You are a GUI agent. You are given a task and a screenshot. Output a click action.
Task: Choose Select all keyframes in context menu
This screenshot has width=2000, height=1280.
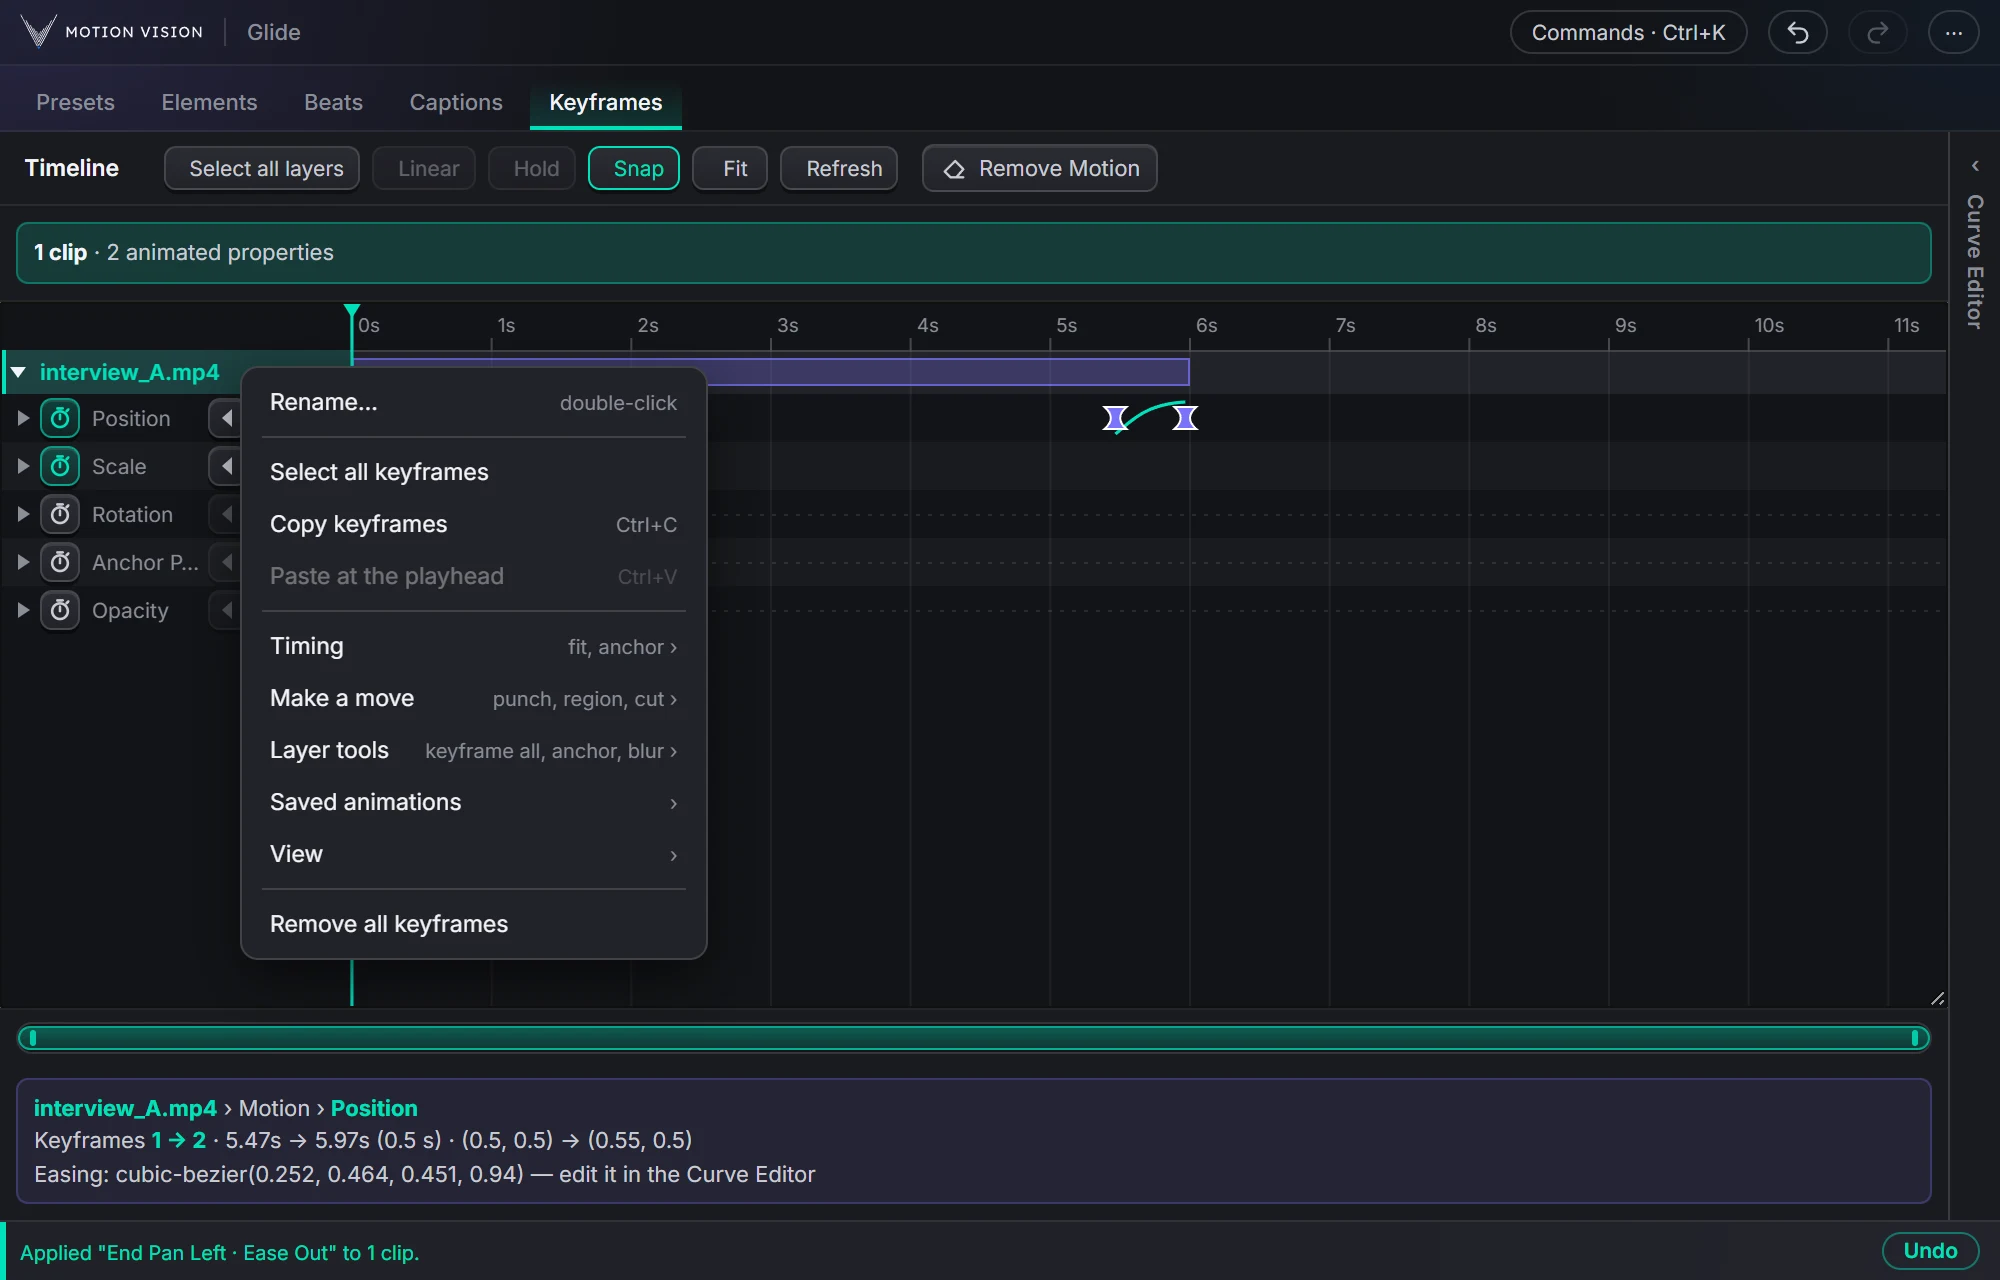(474, 472)
